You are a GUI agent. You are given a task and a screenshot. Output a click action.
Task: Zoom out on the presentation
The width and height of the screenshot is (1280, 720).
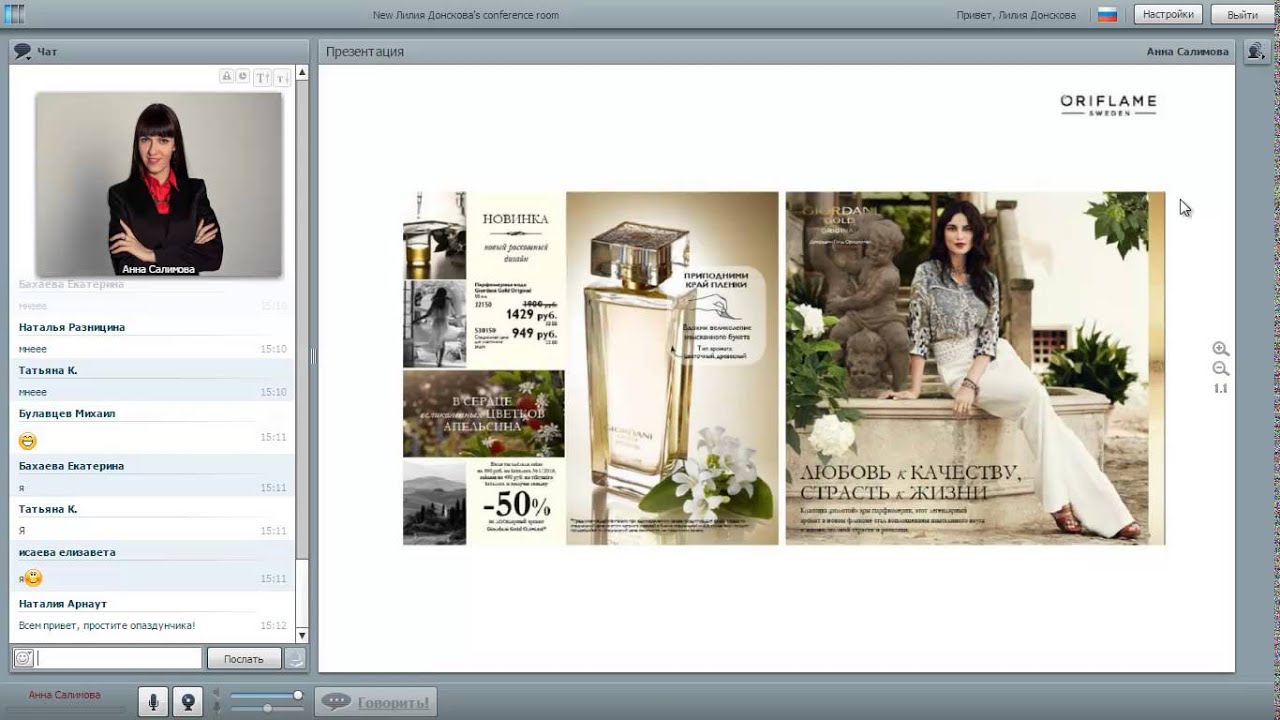(1220, 369)
